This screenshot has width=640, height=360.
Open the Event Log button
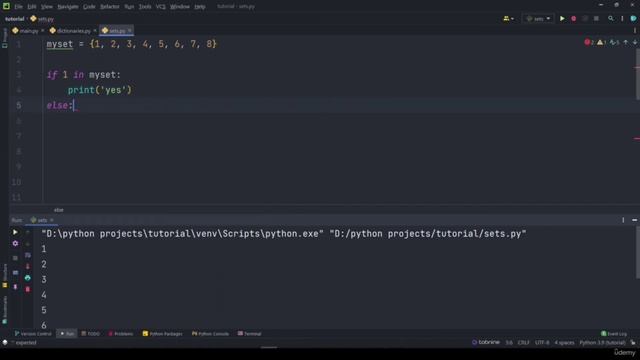pyautogui.click(x=614, y=333)
